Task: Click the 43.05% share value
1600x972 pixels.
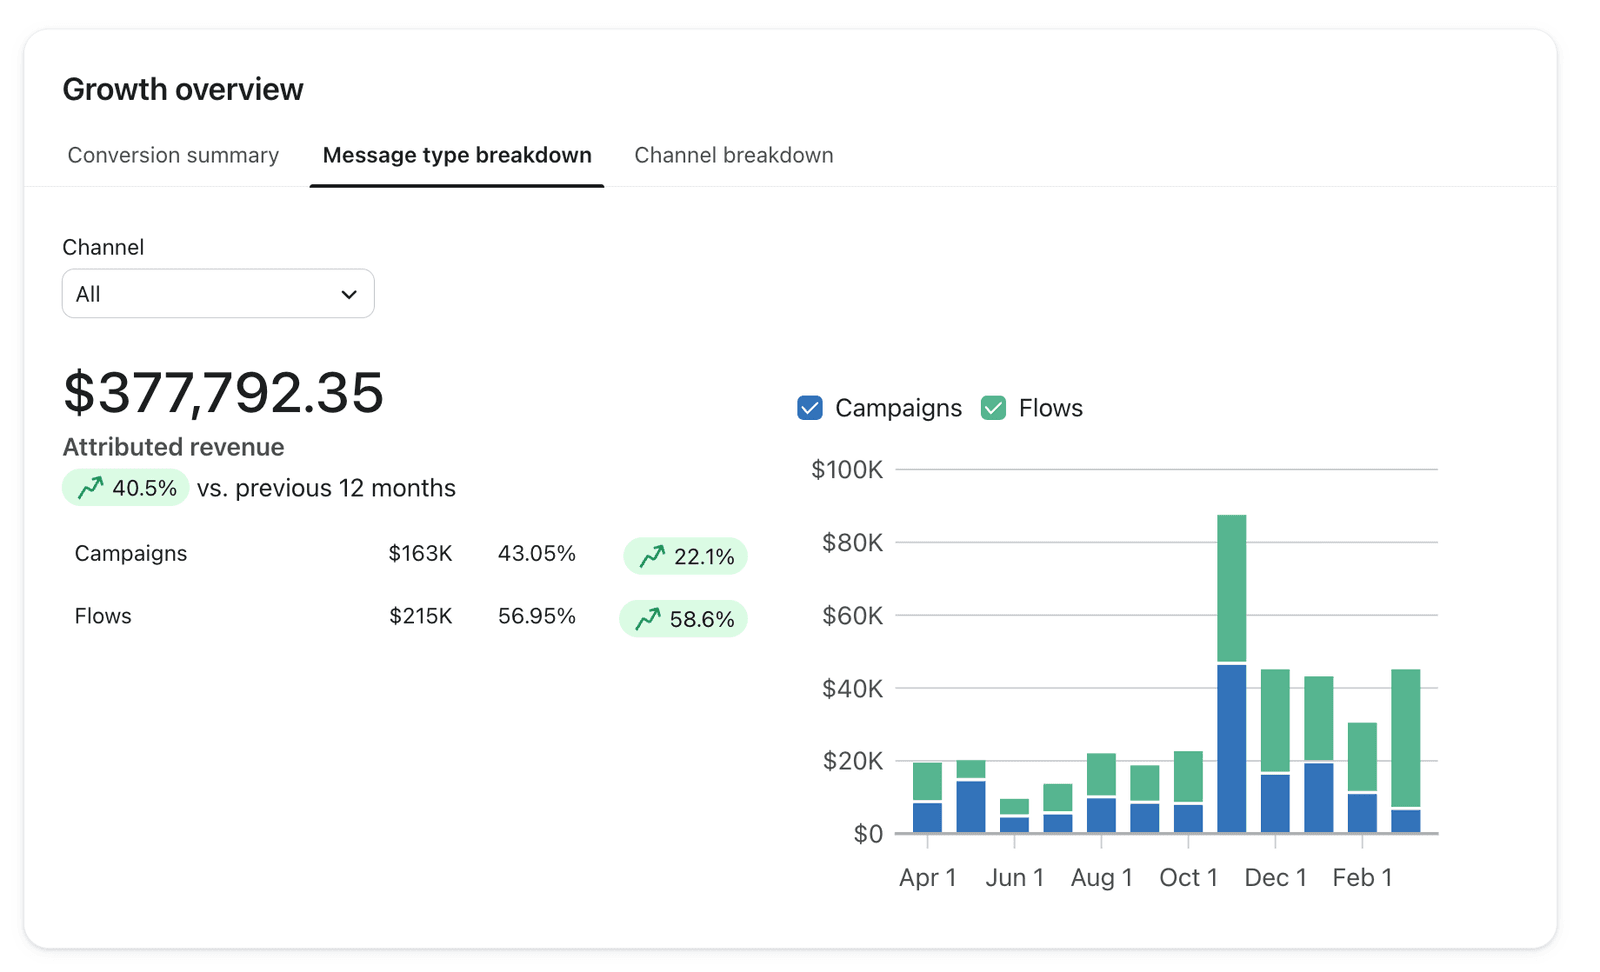Action: 537,553
